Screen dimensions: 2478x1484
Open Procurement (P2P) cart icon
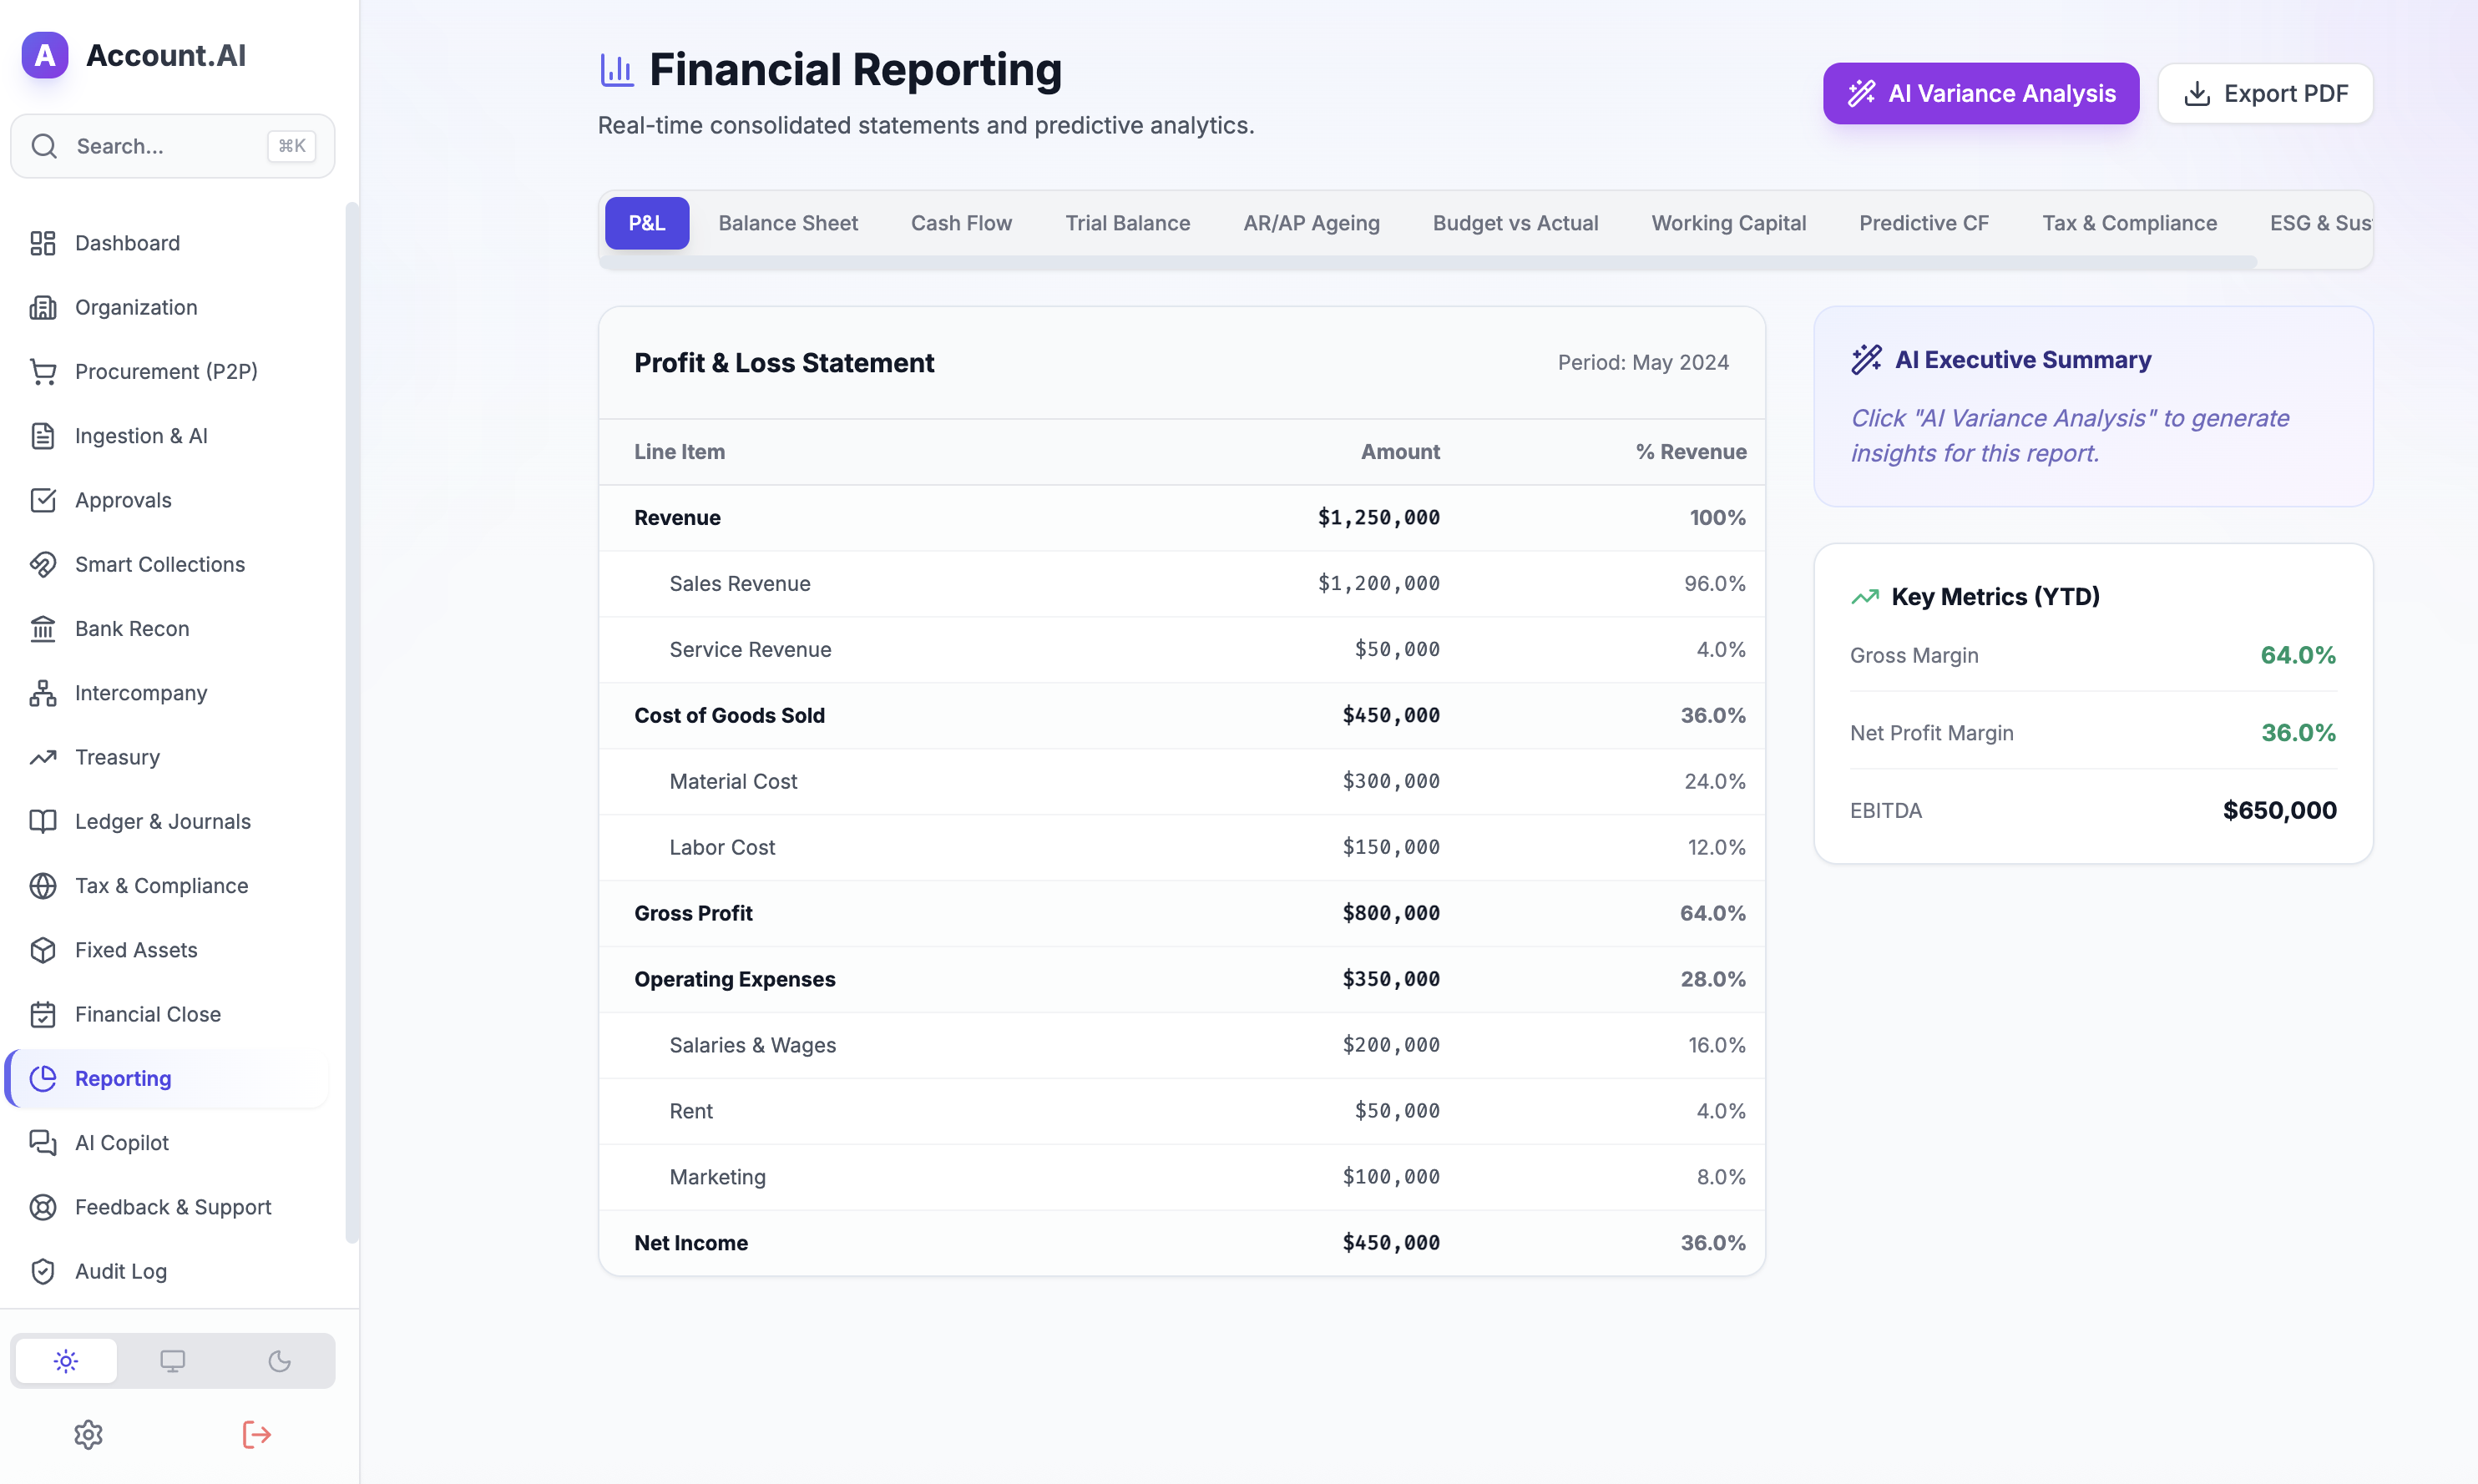click(43, 371)
